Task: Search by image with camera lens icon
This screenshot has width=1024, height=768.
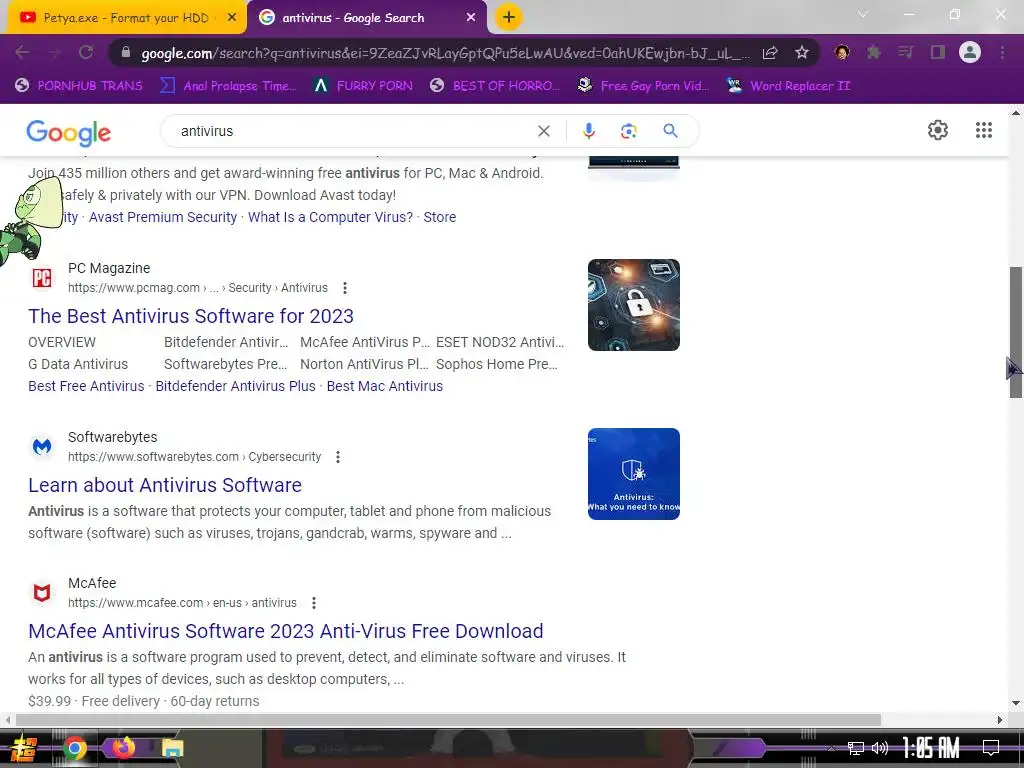Action: (628, 131)
